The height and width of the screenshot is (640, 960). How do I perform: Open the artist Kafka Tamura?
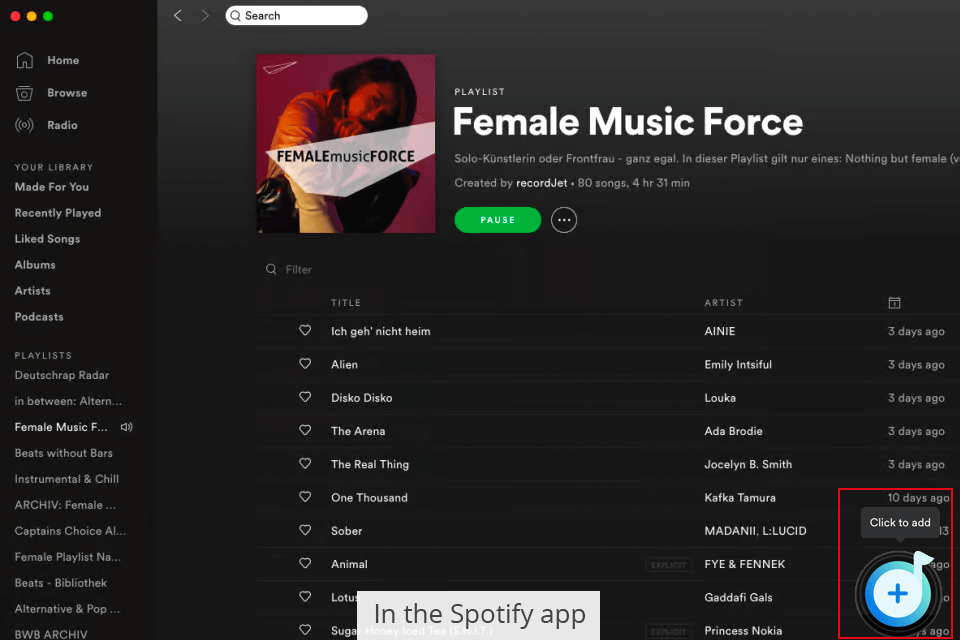[740, 498]
